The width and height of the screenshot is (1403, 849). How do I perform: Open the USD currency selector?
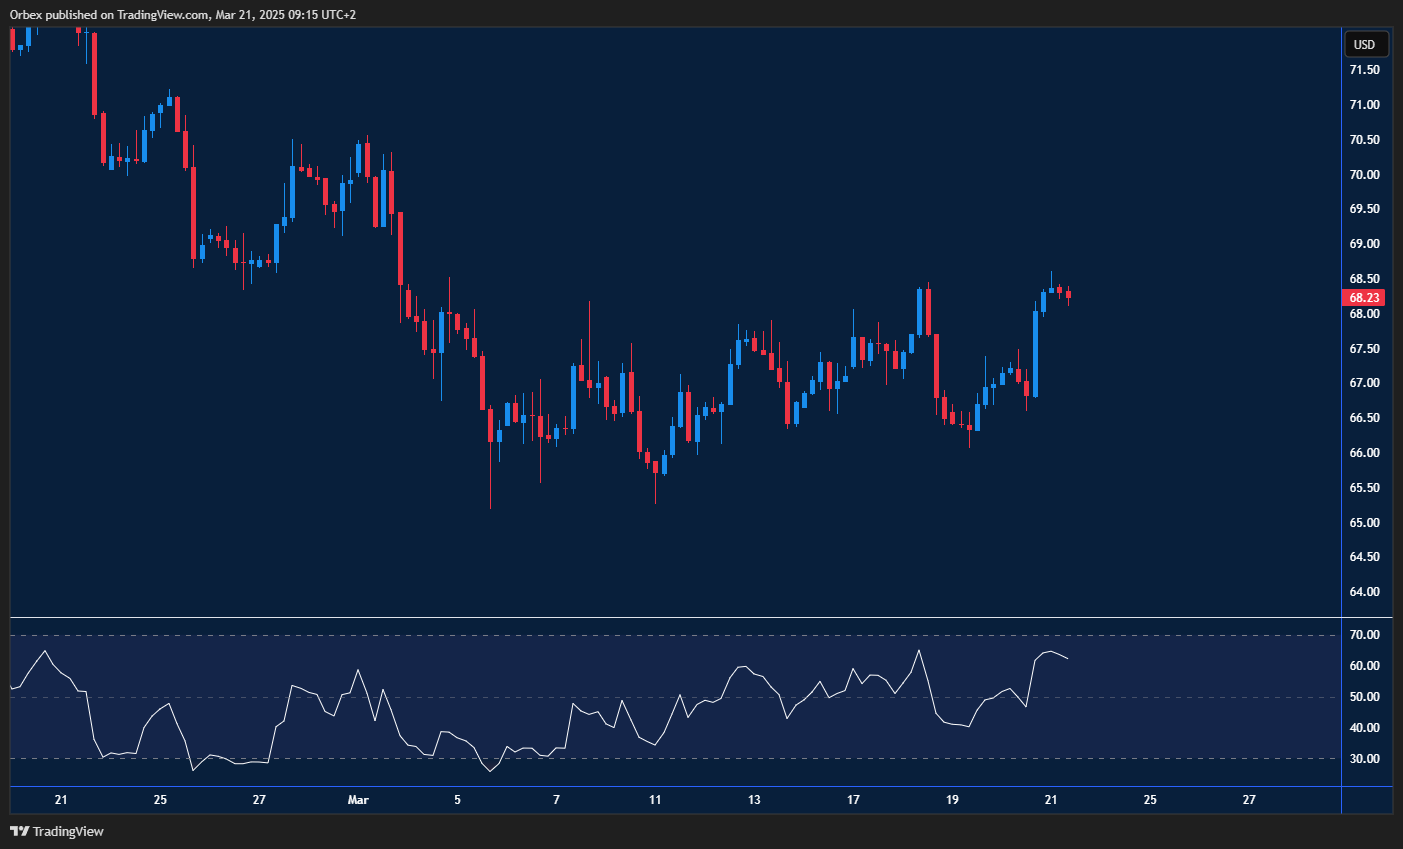(1364, 45)
